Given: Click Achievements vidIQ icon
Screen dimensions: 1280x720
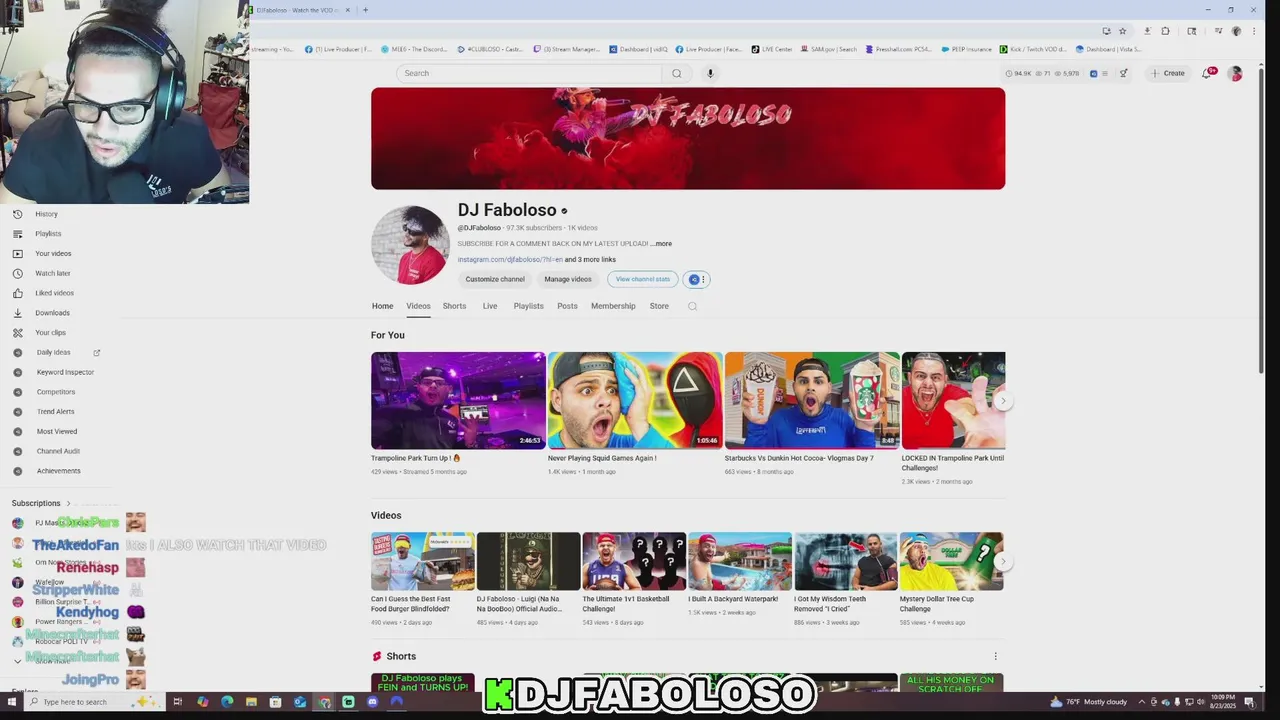Looking at the screenshot, I should pyautogui.click(x=17, y=471).
